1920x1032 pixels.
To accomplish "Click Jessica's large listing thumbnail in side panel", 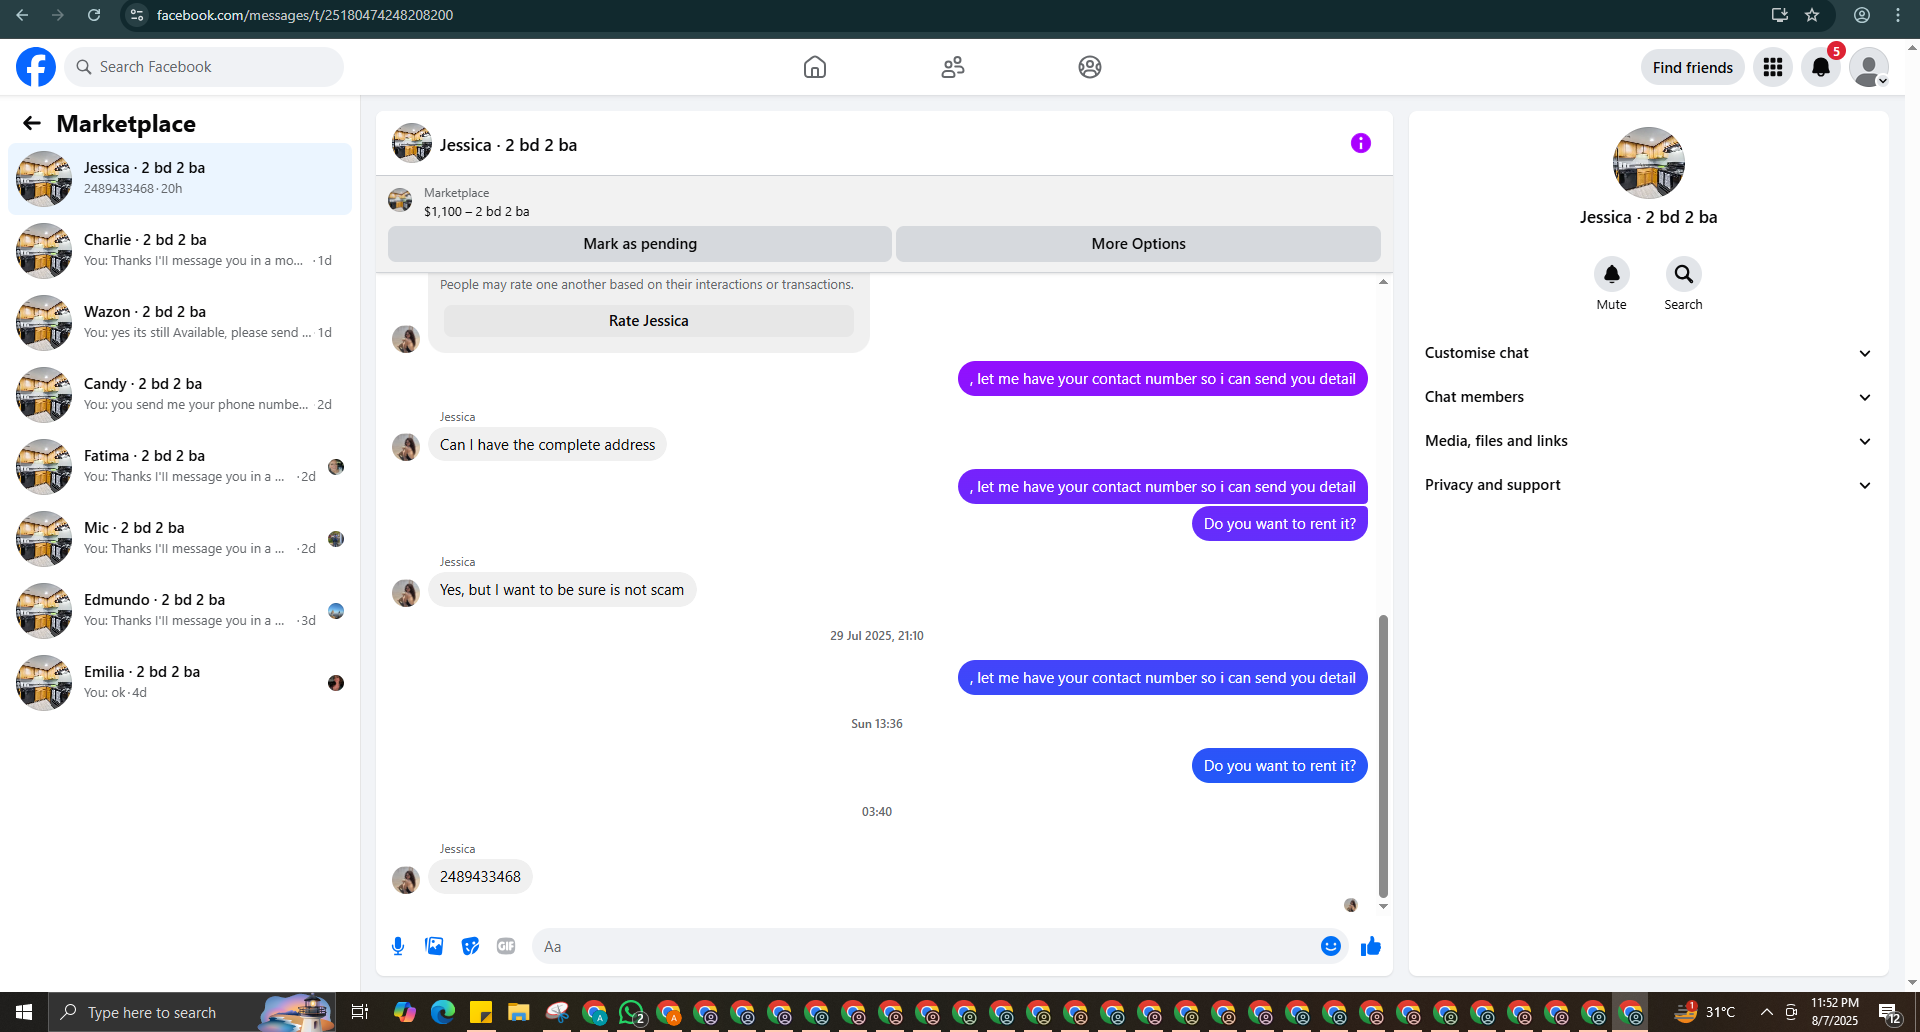I will click(1648, 163).
